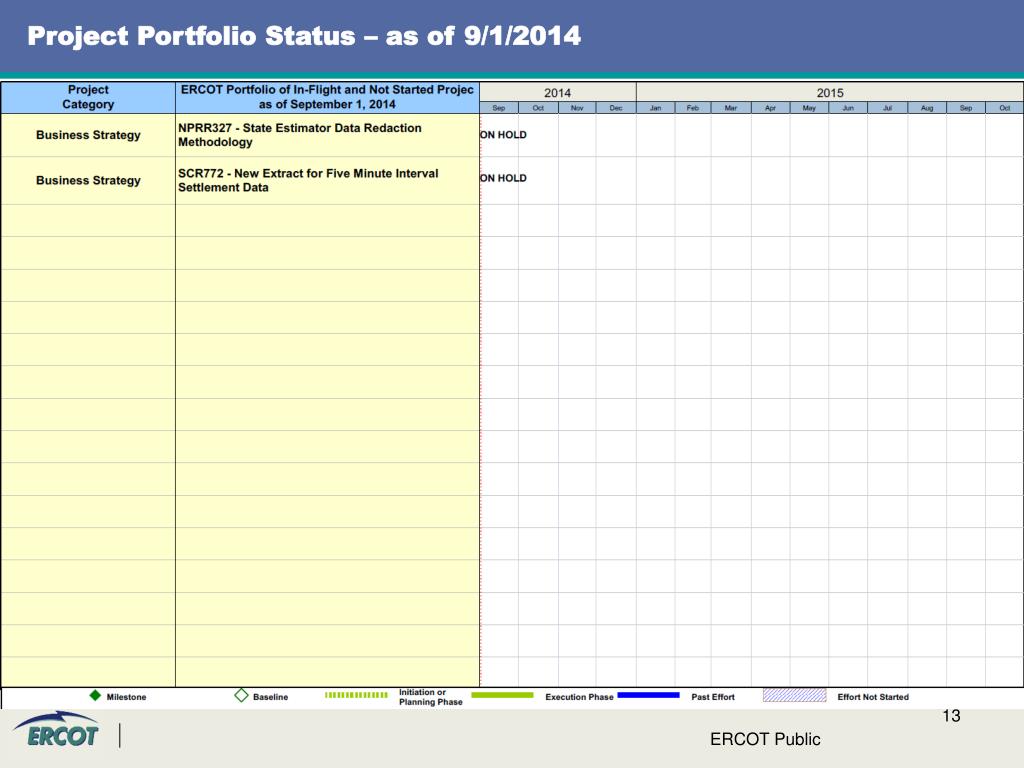This screenshot has height=768, width=1024.
Task: Select the blue Past Effort bar
Action: click(x=648, y=695)
